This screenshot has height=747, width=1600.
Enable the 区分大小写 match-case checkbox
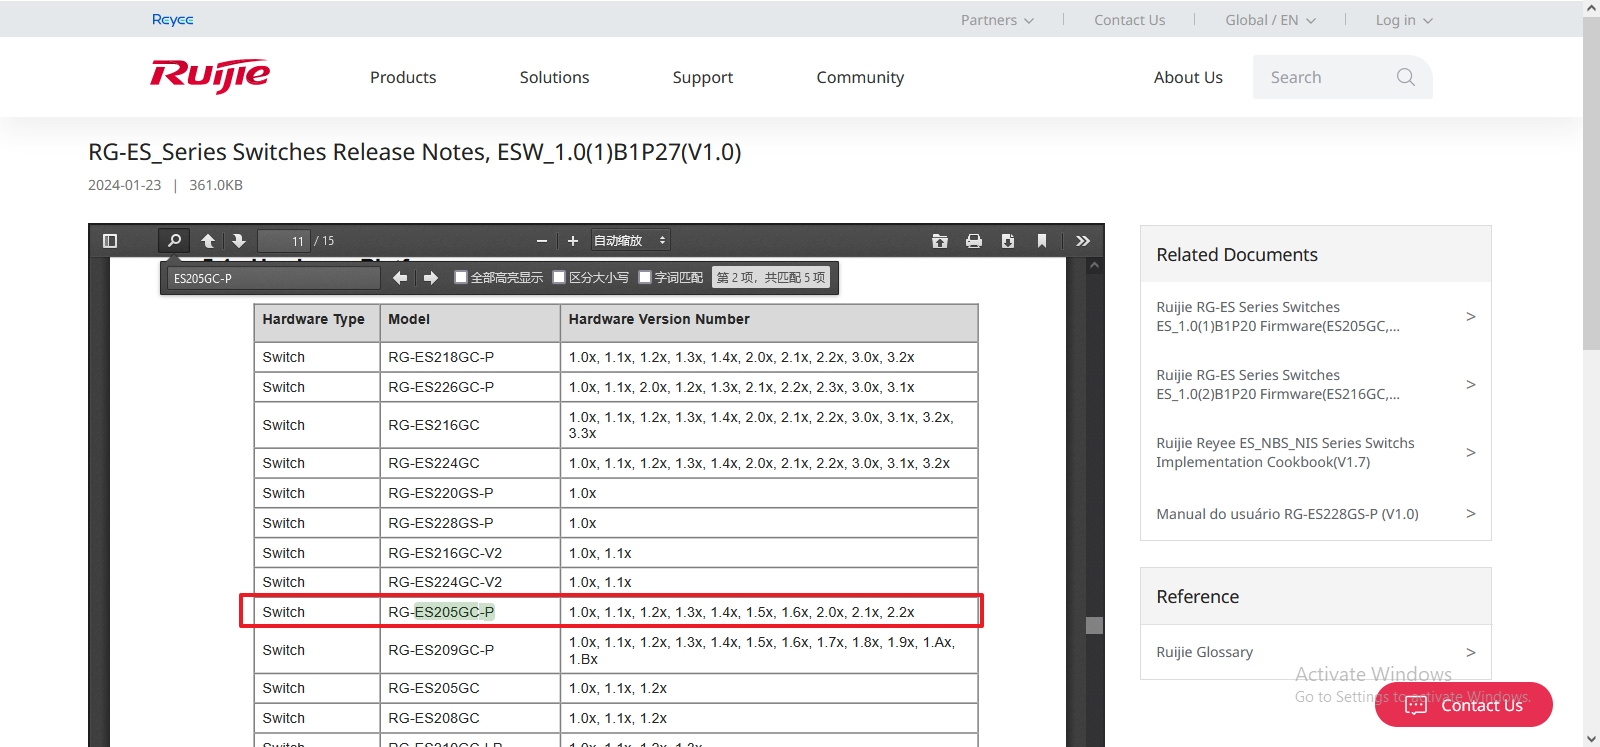click(559, 278)
